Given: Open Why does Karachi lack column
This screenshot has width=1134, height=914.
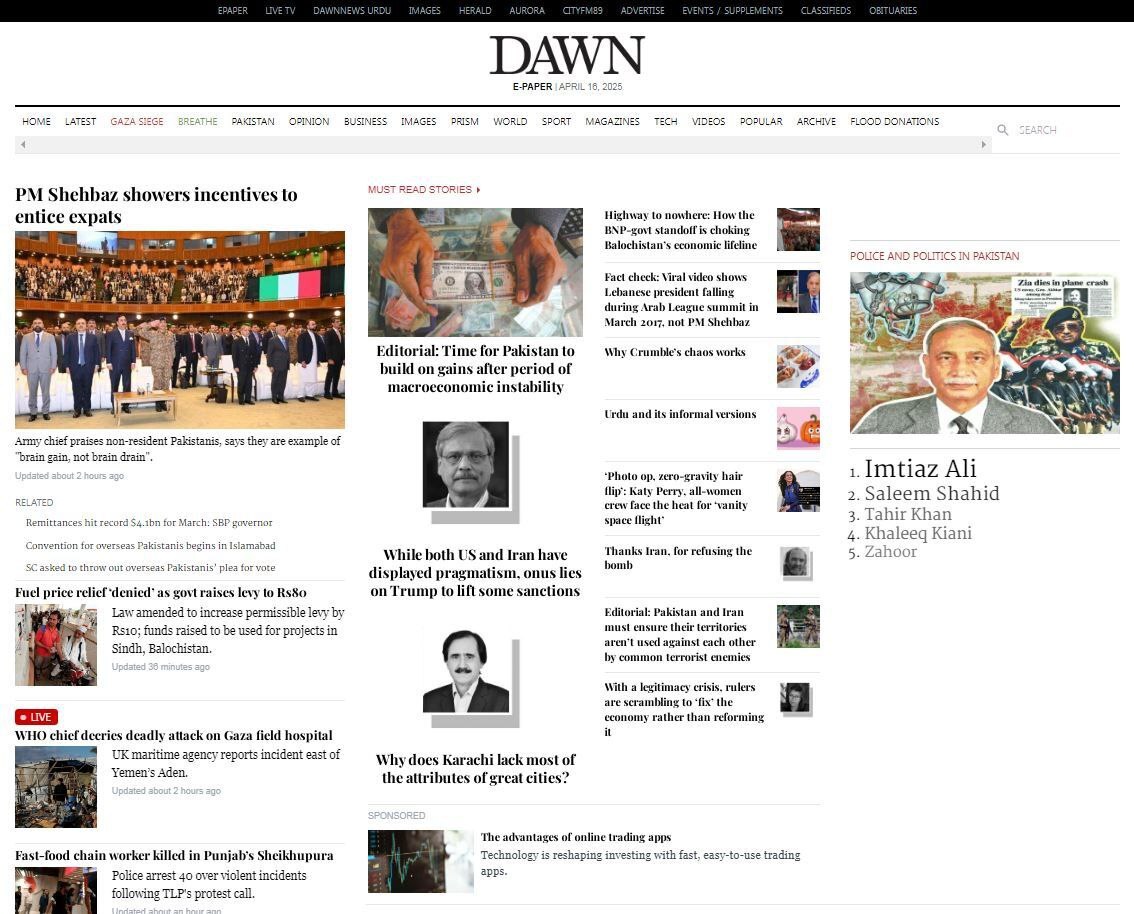Looking at the screenshot, I should pos(475,769).
